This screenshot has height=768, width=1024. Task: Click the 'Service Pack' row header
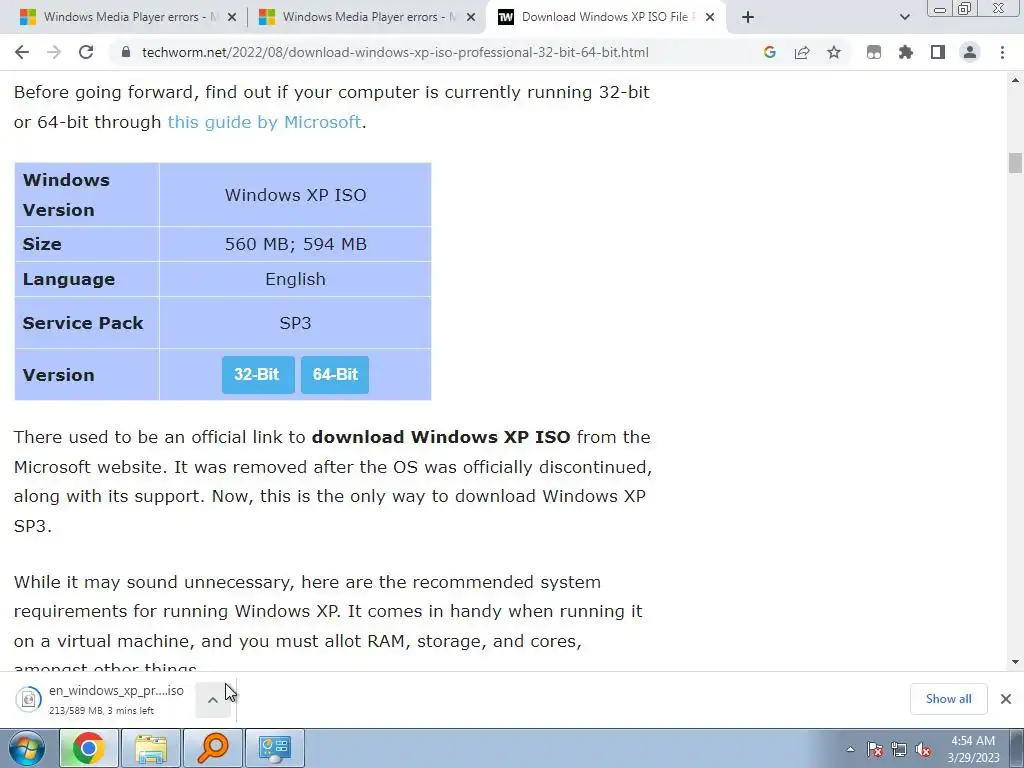[87, 323]
